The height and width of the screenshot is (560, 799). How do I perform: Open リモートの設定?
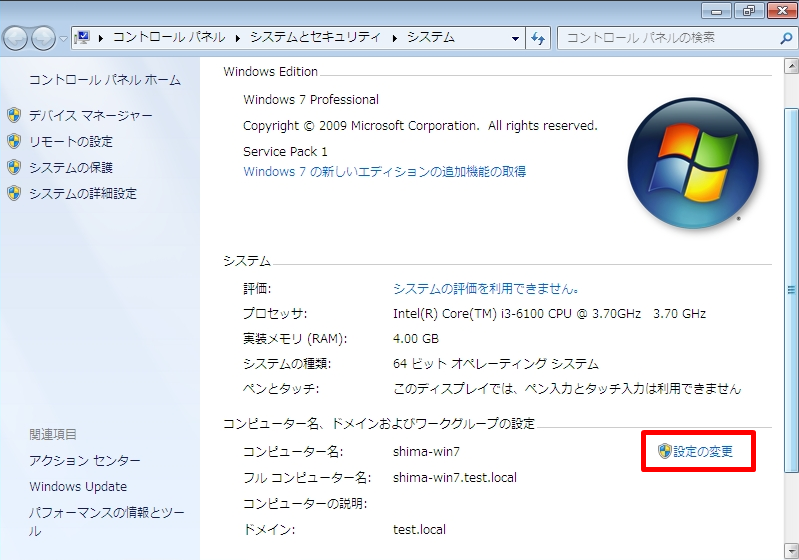pyautogui.click(x=71, y=142)
